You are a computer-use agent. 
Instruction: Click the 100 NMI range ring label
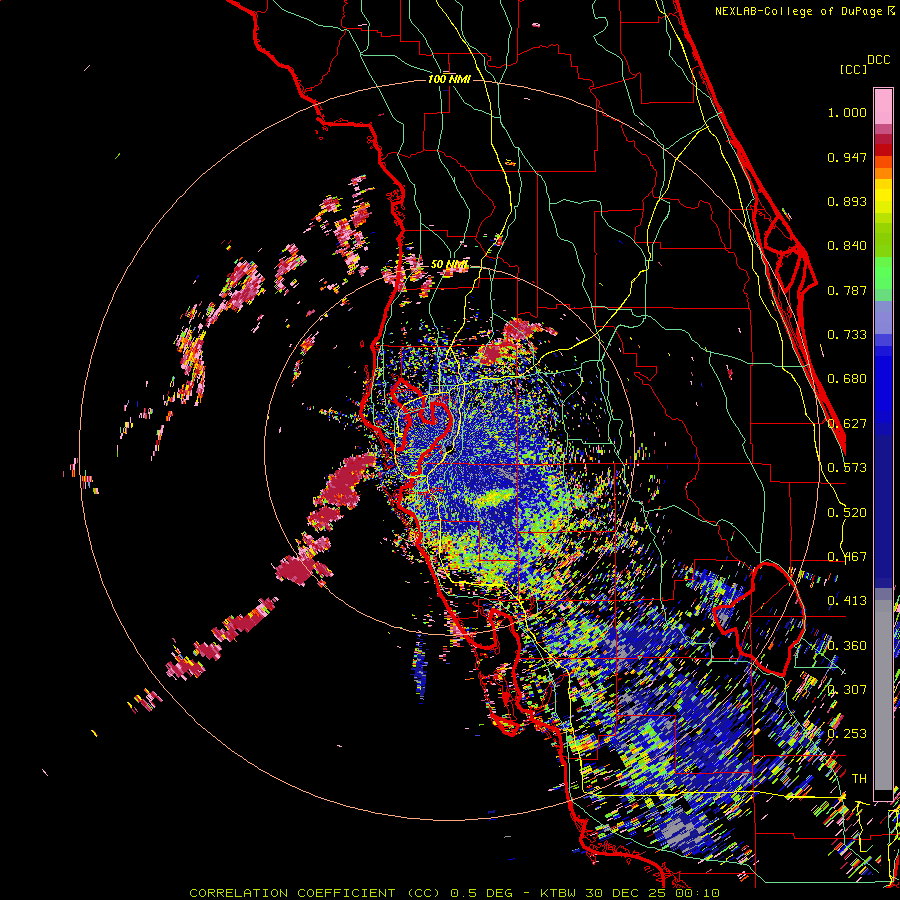pyautogui.click(x=449, y=79)
